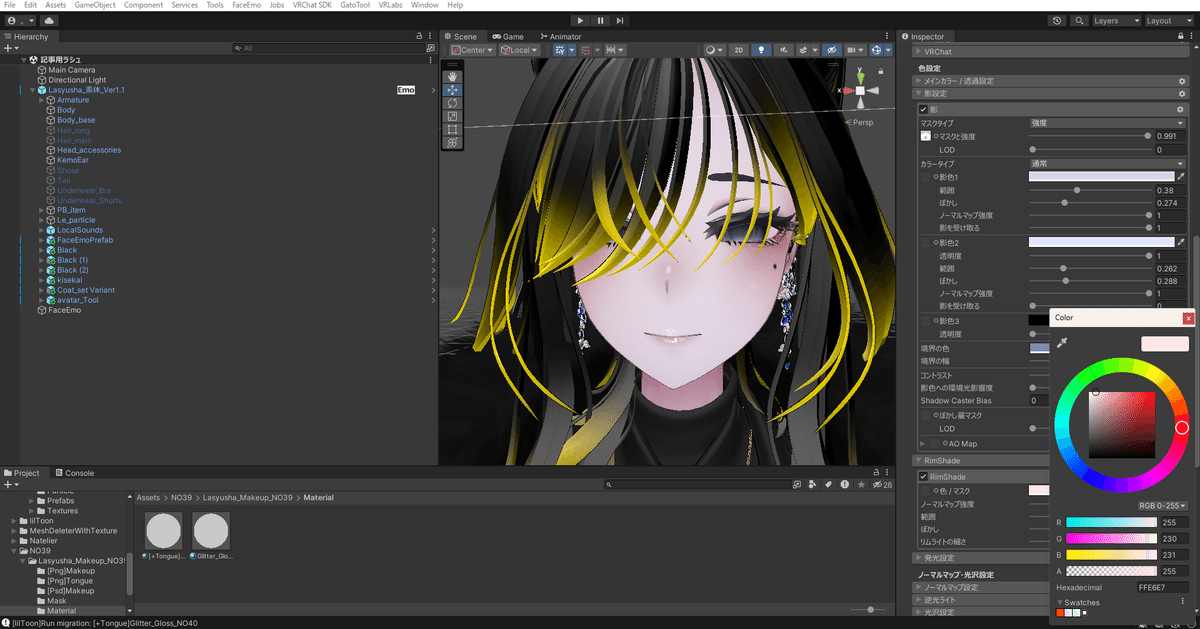Viewport: 1200px width, 629px height.
Task: Select the Scale tool in Scene toolbar
Action: (x=453, y=116)
